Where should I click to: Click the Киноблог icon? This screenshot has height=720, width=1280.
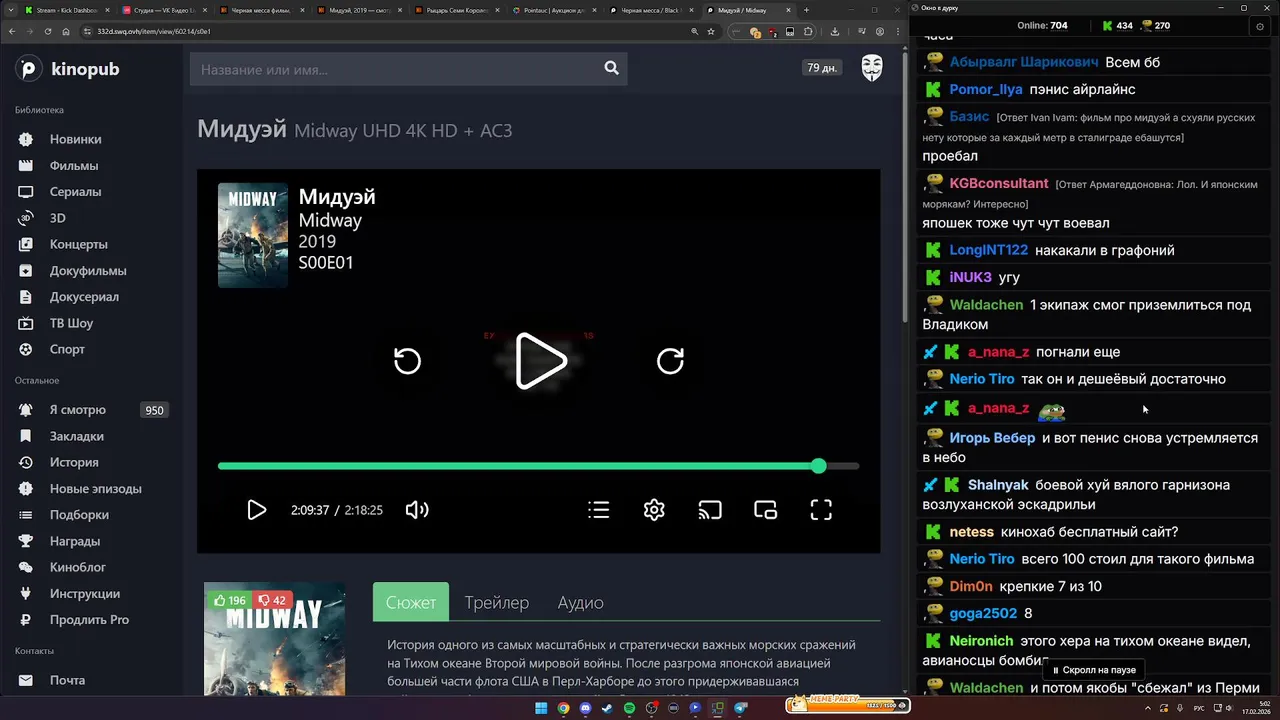point(26,568)
